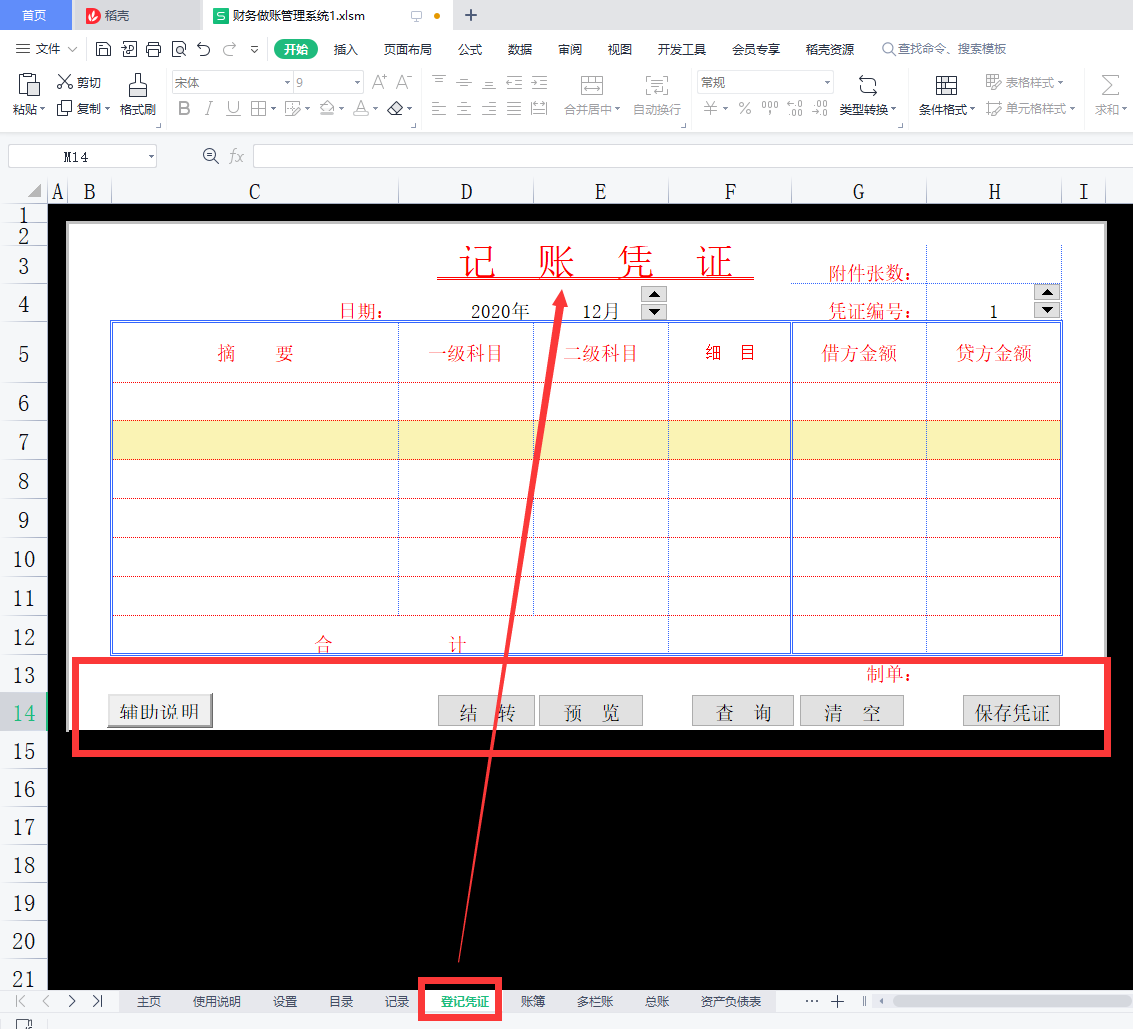Screen dimensions: 1133x1029
Task: Click the percent style icon
Action: (745, 108)
